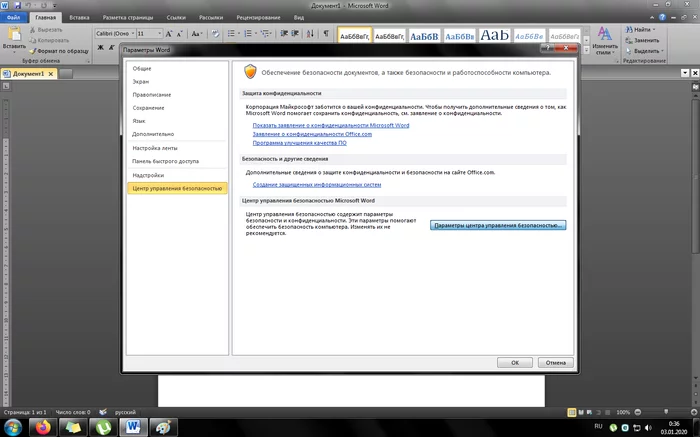700x437 pixels.
Task: Open link Заявление о конфиденциальности Office.com
Action: [x=312, y=134]
